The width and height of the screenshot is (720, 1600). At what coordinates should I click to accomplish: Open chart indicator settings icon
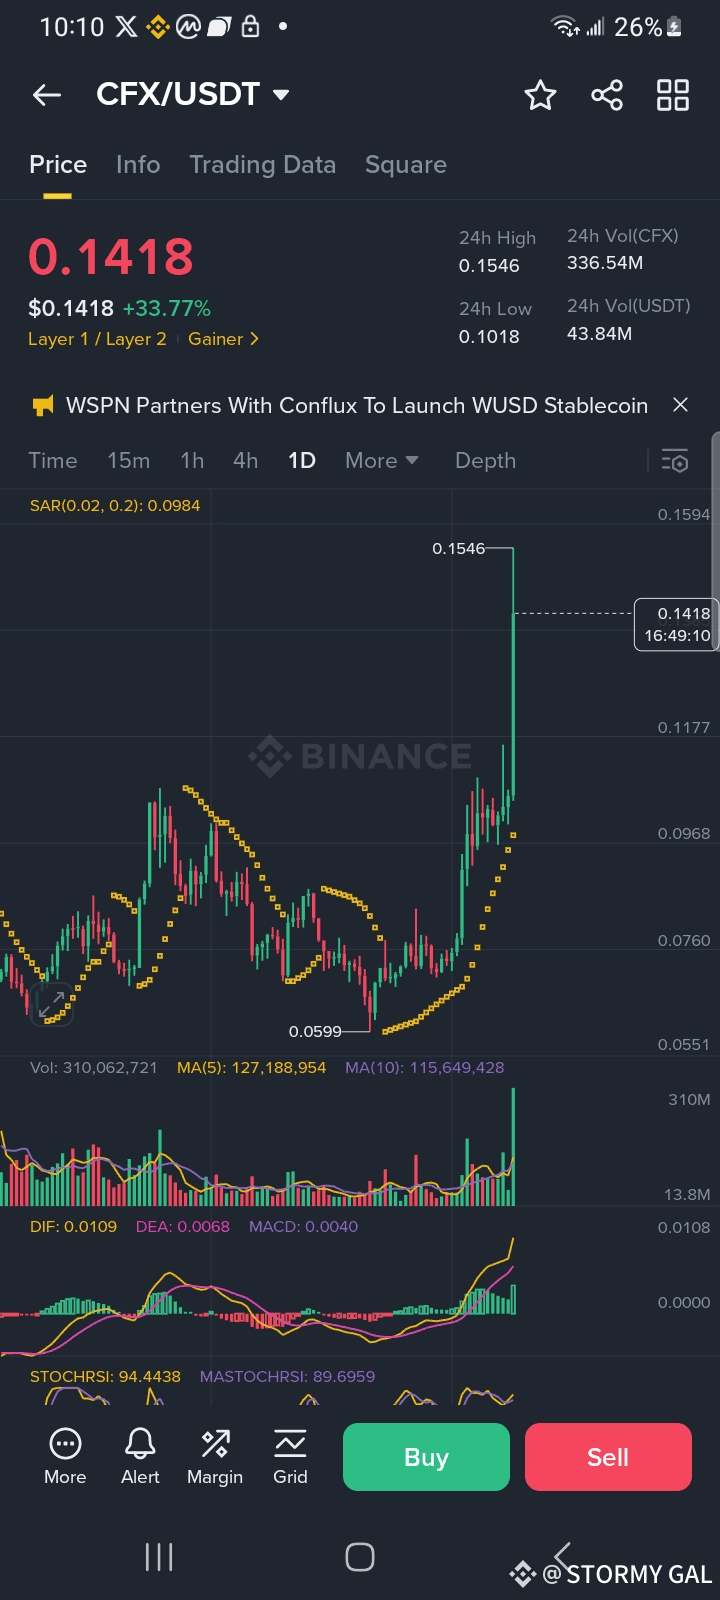tap(675, 460)
